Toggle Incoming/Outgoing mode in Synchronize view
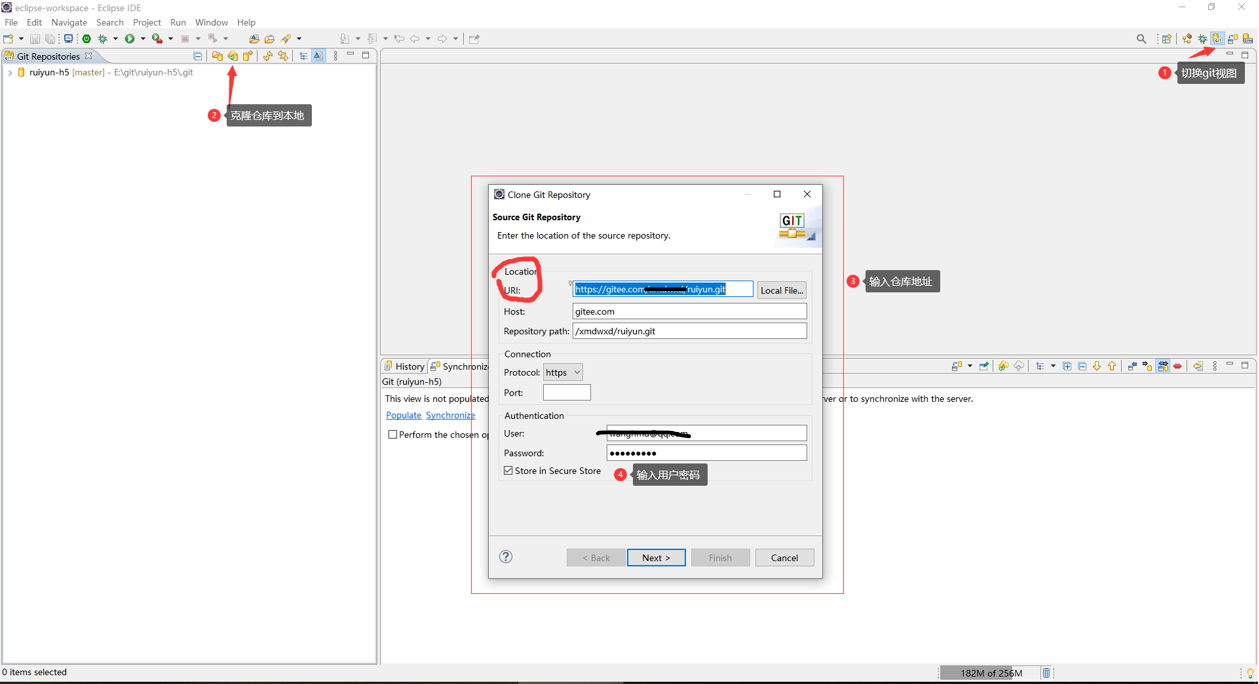The width and height of the screenshot is (1259, 684). (x=1162, y=366)
